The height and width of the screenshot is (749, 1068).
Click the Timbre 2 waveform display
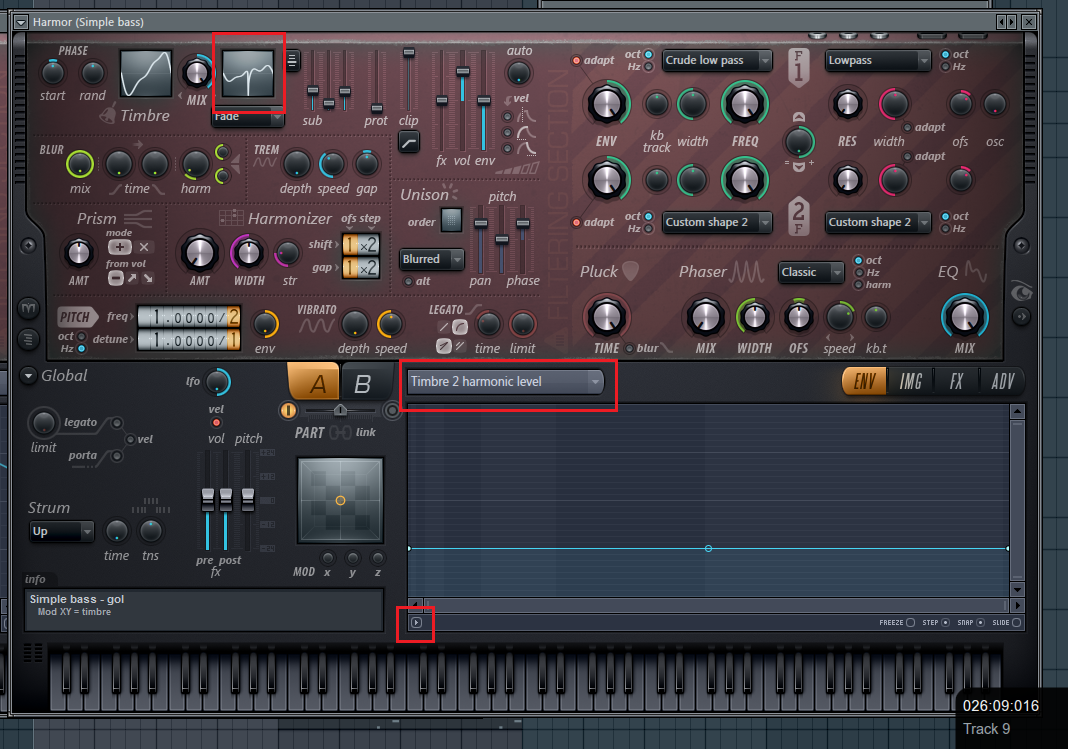[x=248, y=73]
